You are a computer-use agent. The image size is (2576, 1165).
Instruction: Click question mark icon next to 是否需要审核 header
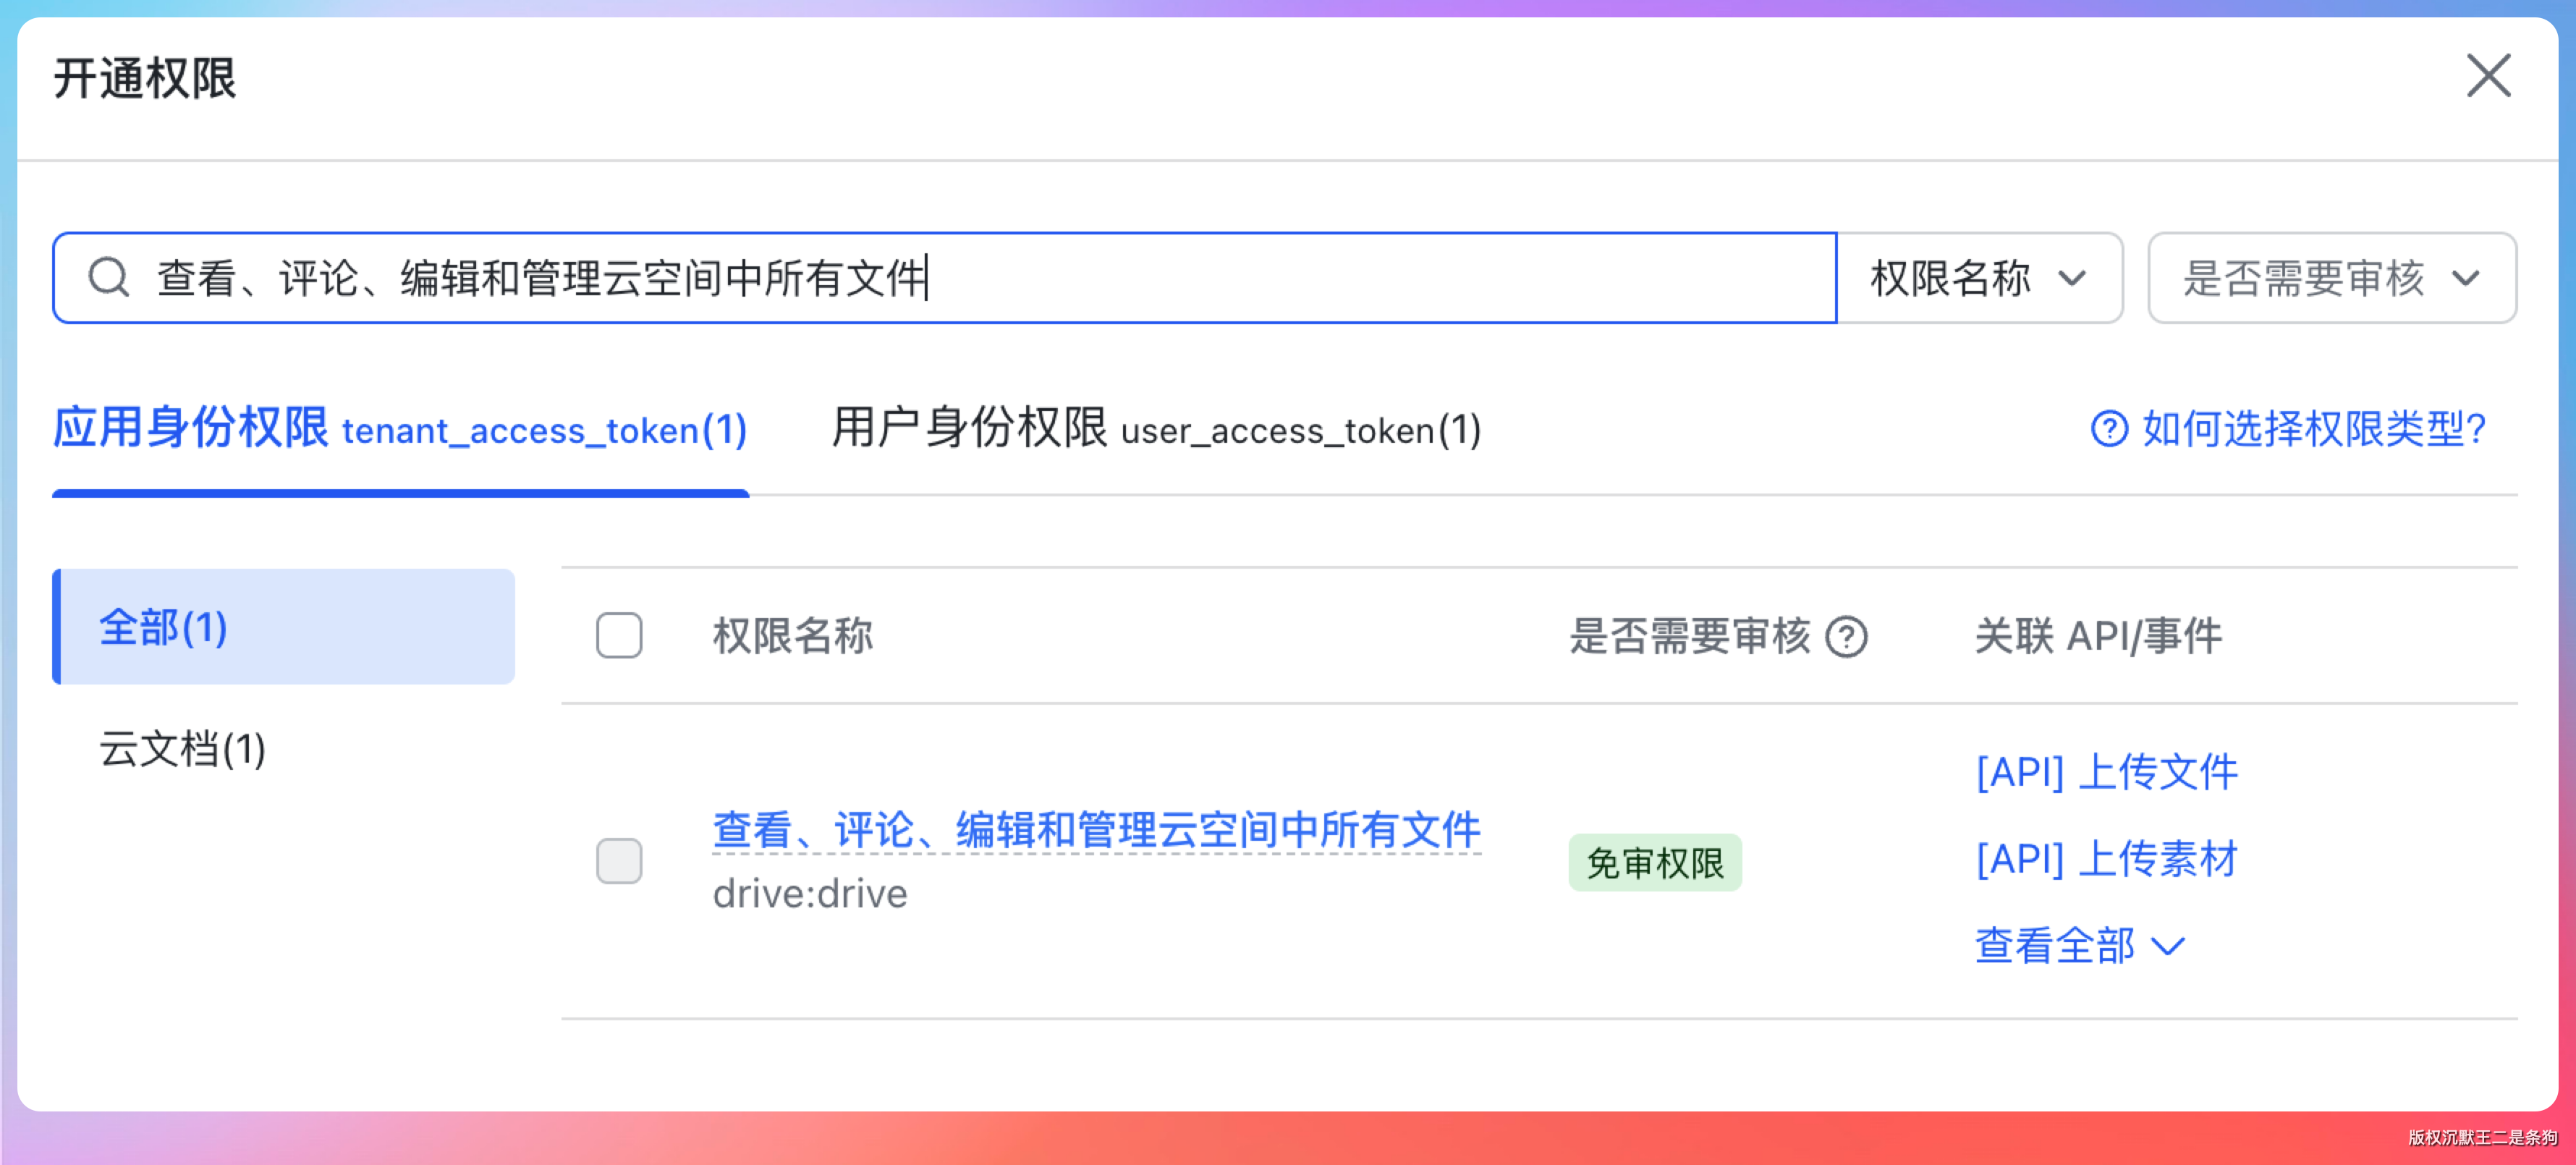coord(1846,637)
